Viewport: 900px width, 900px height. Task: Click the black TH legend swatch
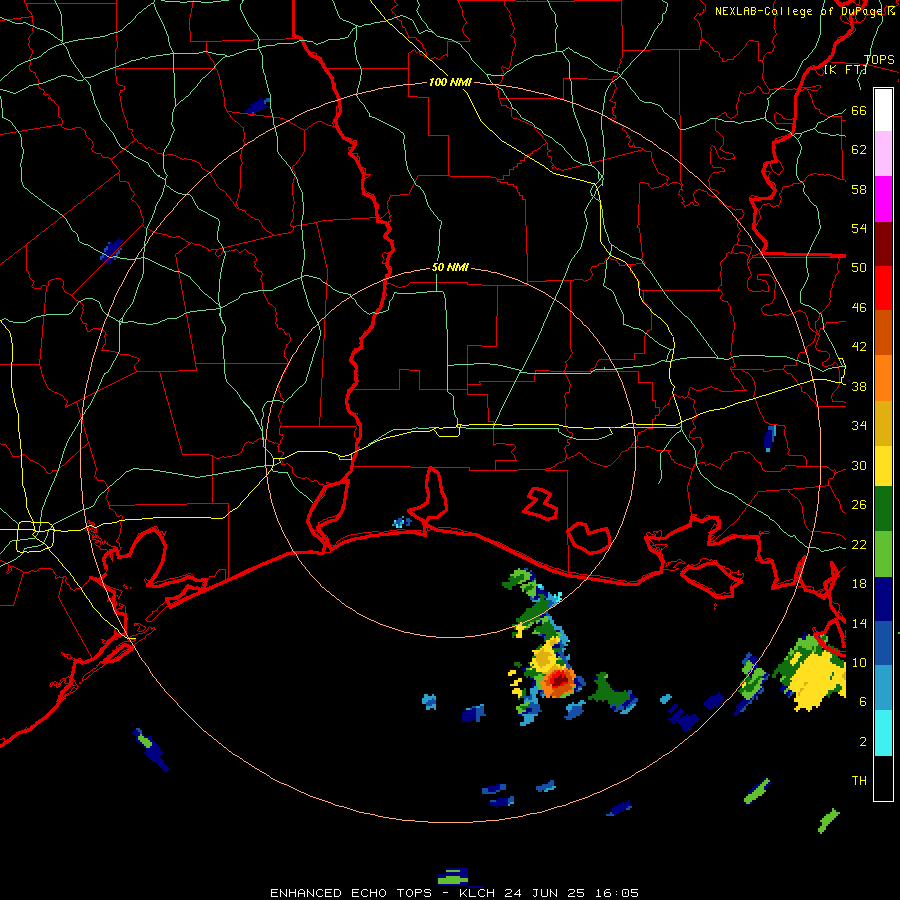click(883, 778)
